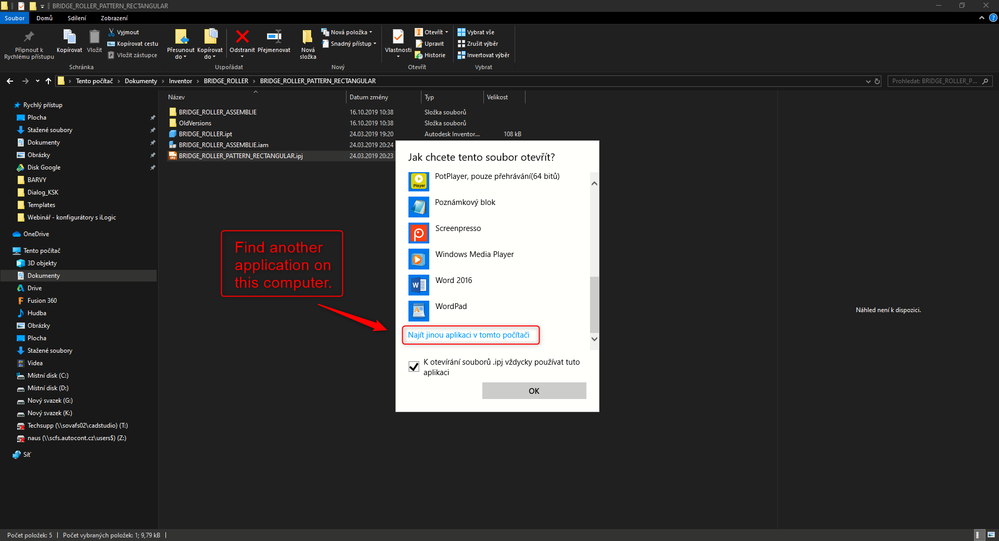Open the Snadný přístup dropdown

349,43
